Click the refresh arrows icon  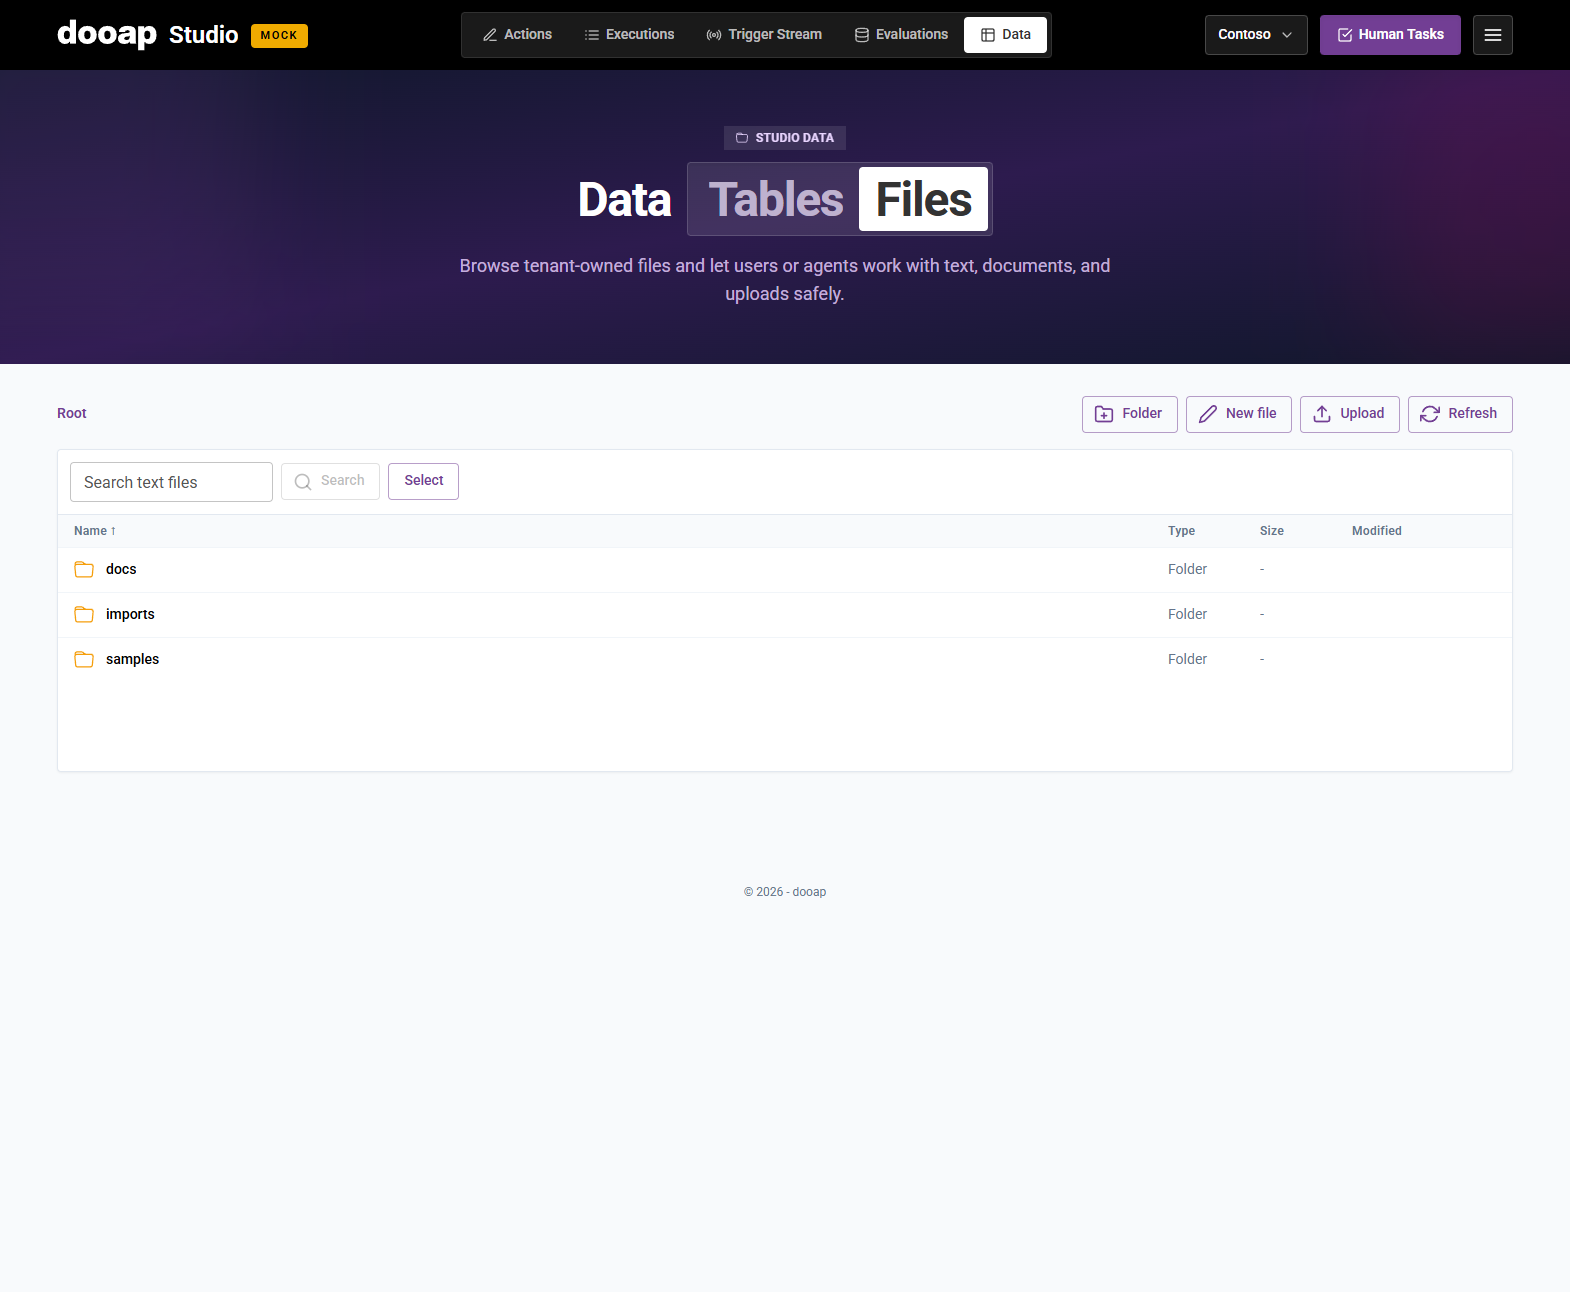coord(1430,414)
